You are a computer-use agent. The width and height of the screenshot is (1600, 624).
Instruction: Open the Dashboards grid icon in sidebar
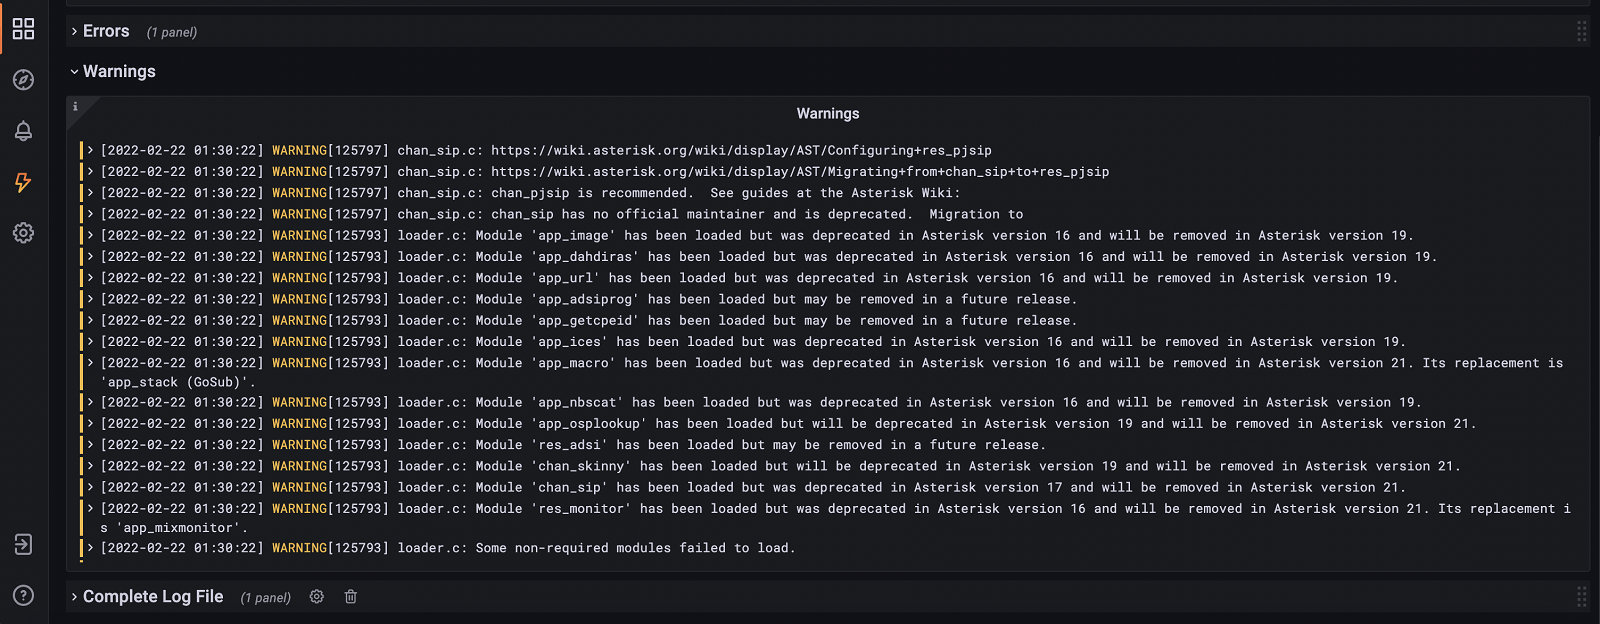23,29
